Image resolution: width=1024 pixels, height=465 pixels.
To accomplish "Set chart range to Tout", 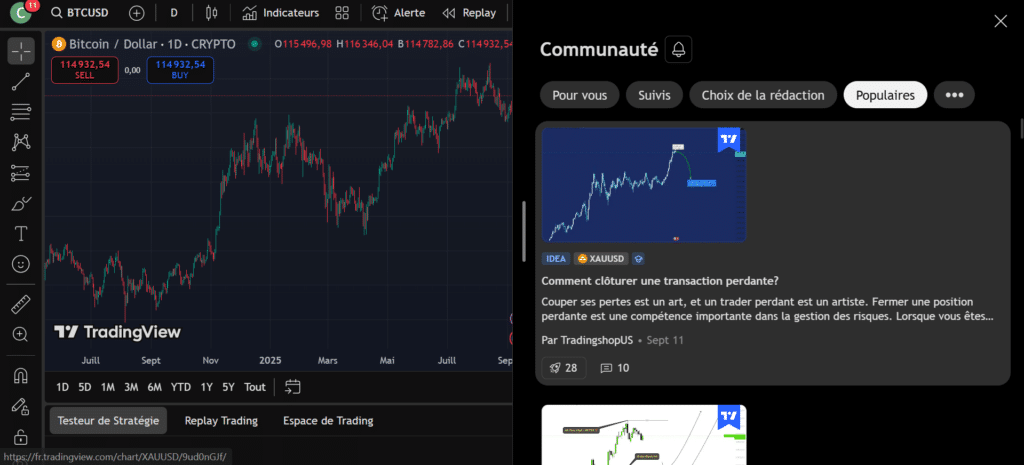I will pos(255,387).
